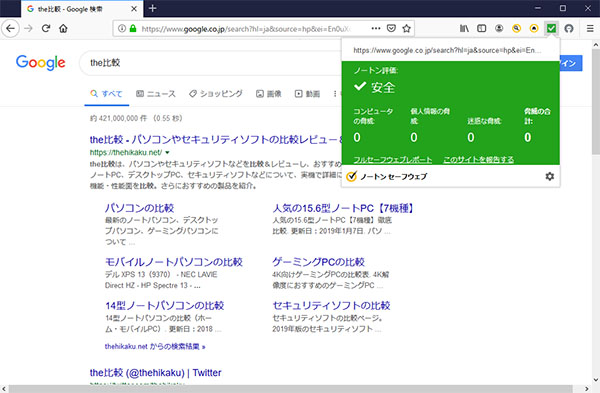The height and width of the screenshot is (393, 600).
Task: Go back with the browser back arrow
Action: click(x=10, y=28)
